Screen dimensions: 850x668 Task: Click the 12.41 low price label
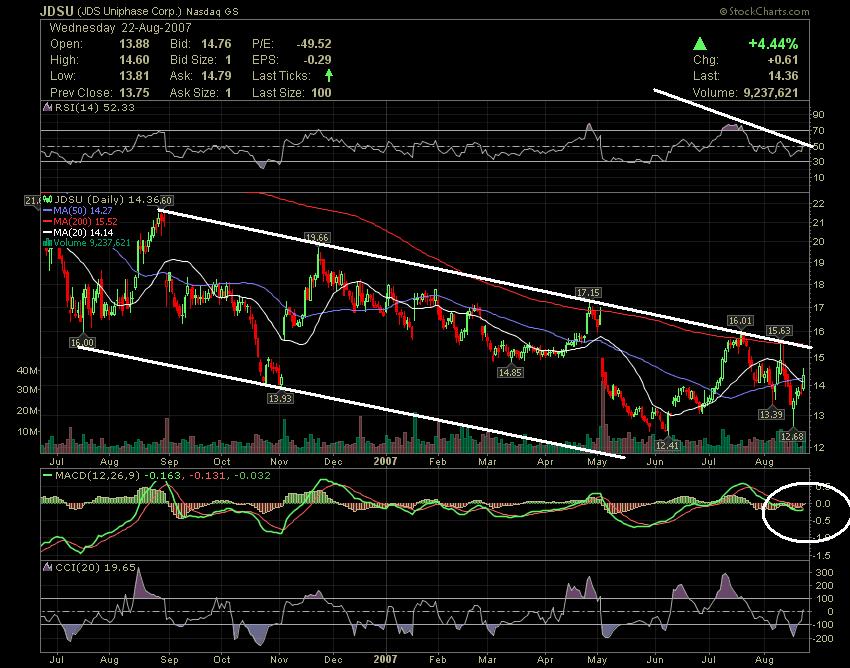coord(667,446)
